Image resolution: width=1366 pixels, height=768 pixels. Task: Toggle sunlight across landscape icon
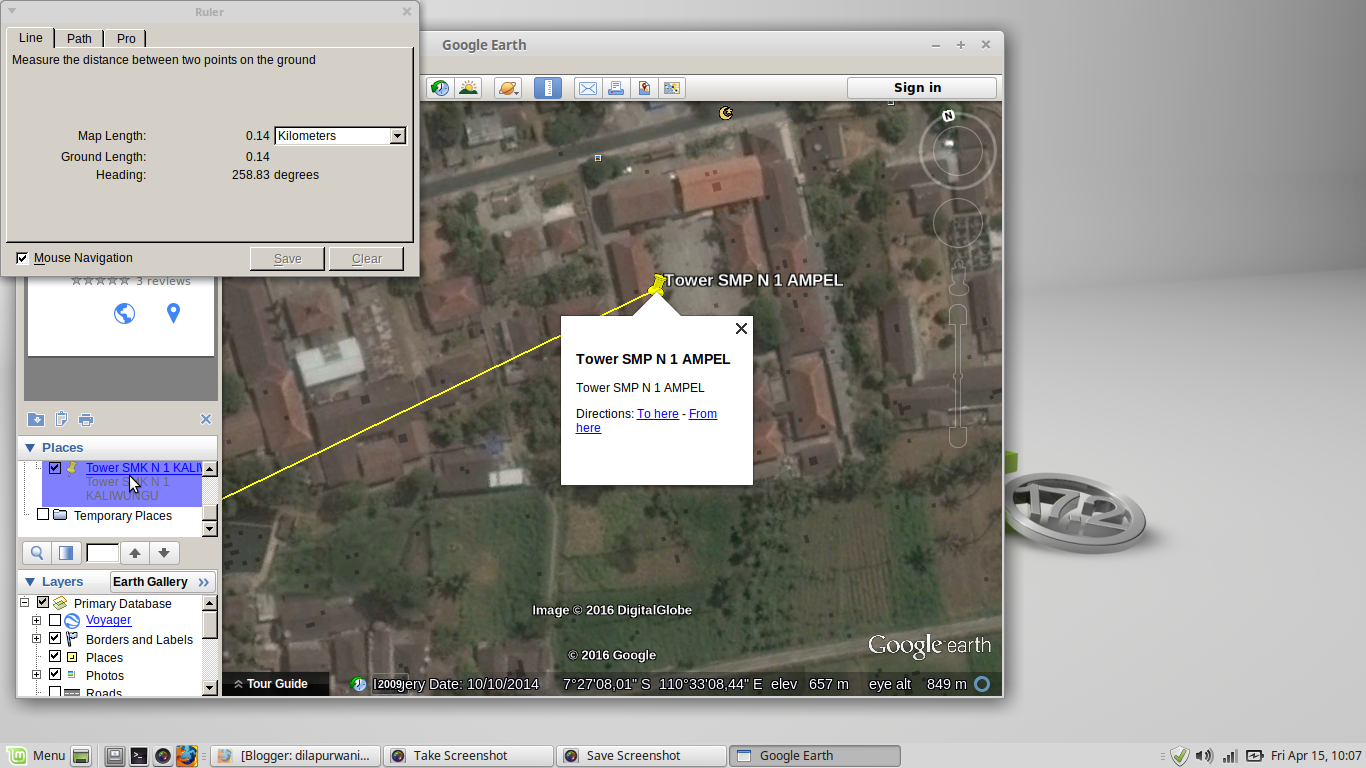(x=468, y=88)
